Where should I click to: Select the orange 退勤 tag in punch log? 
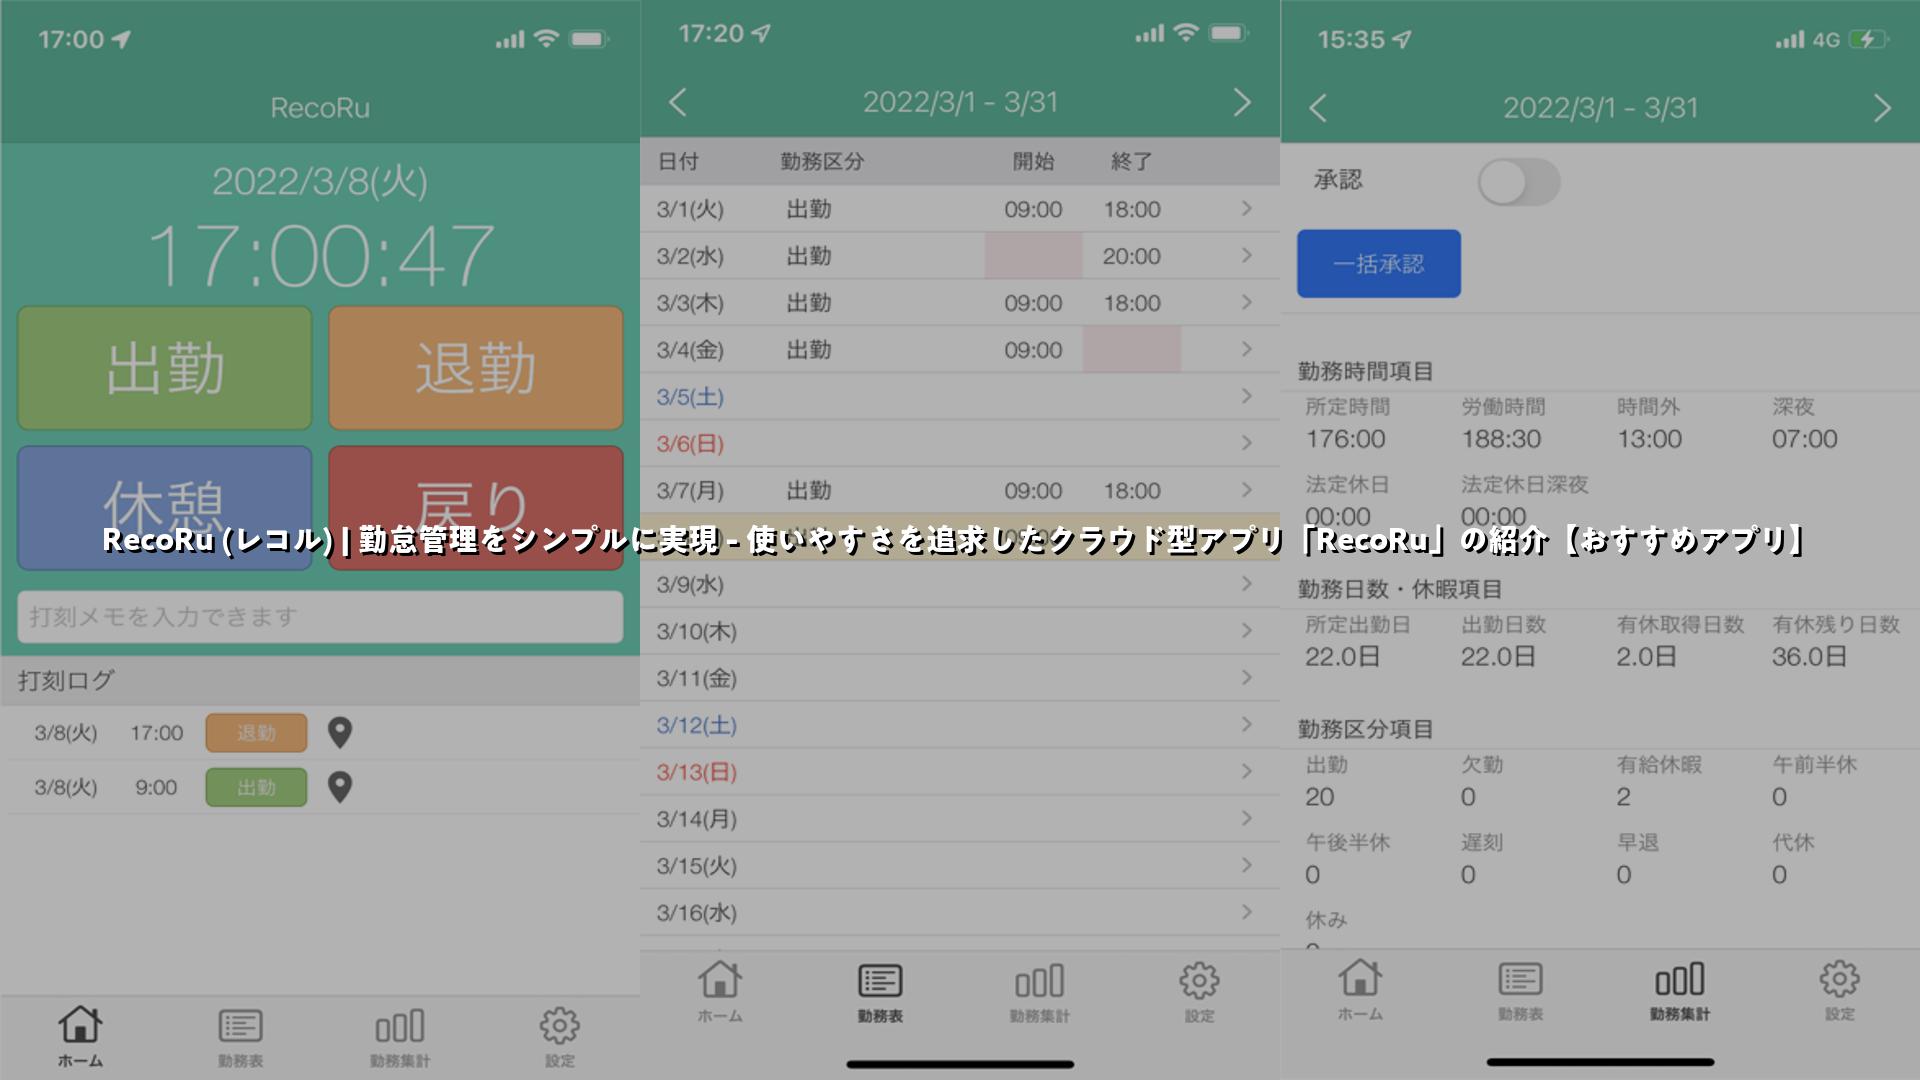click(x=256, y=733)
